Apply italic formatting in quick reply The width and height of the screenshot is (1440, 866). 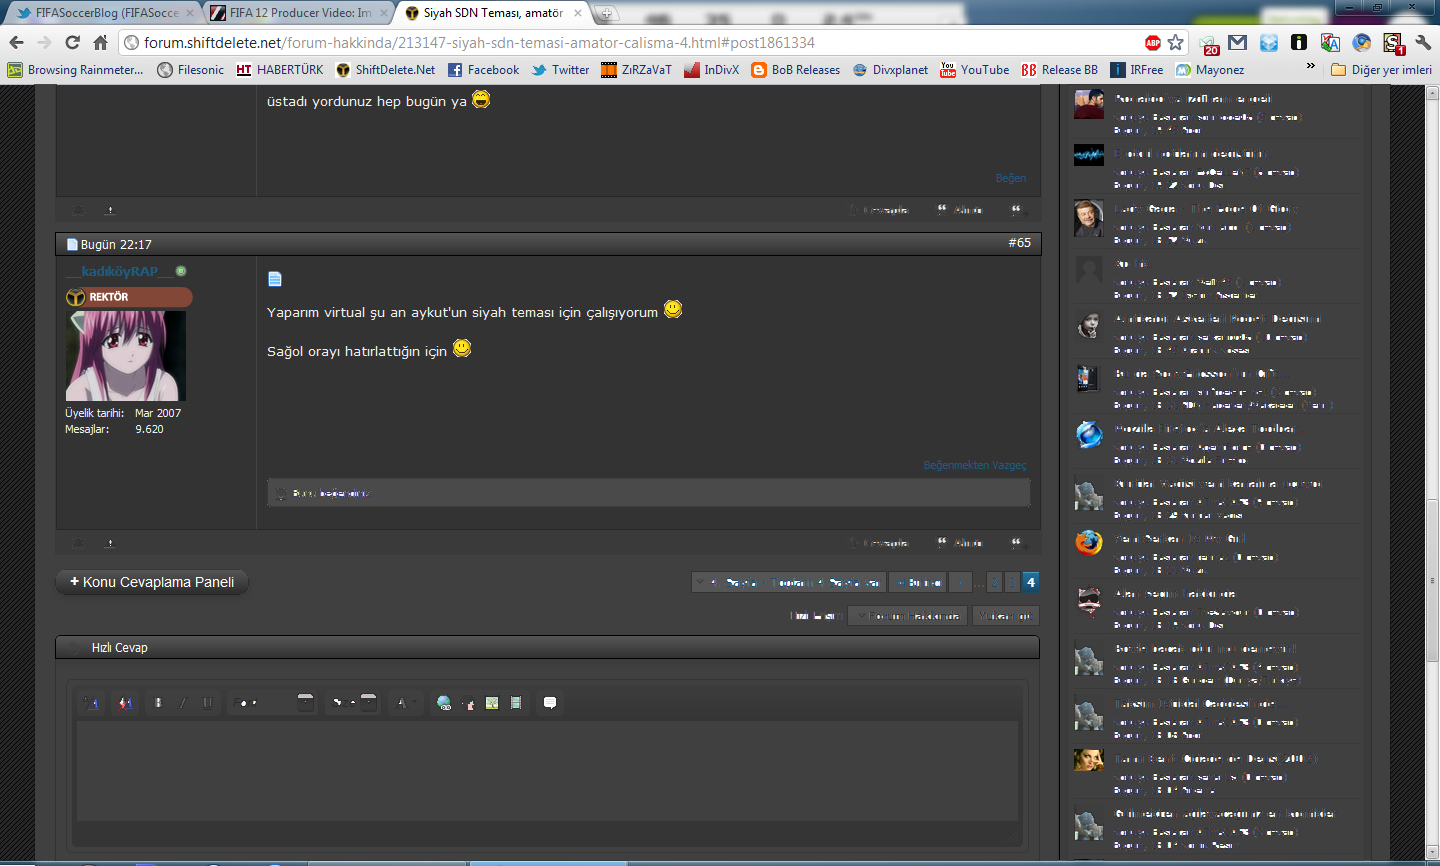(x=183, y=703)
